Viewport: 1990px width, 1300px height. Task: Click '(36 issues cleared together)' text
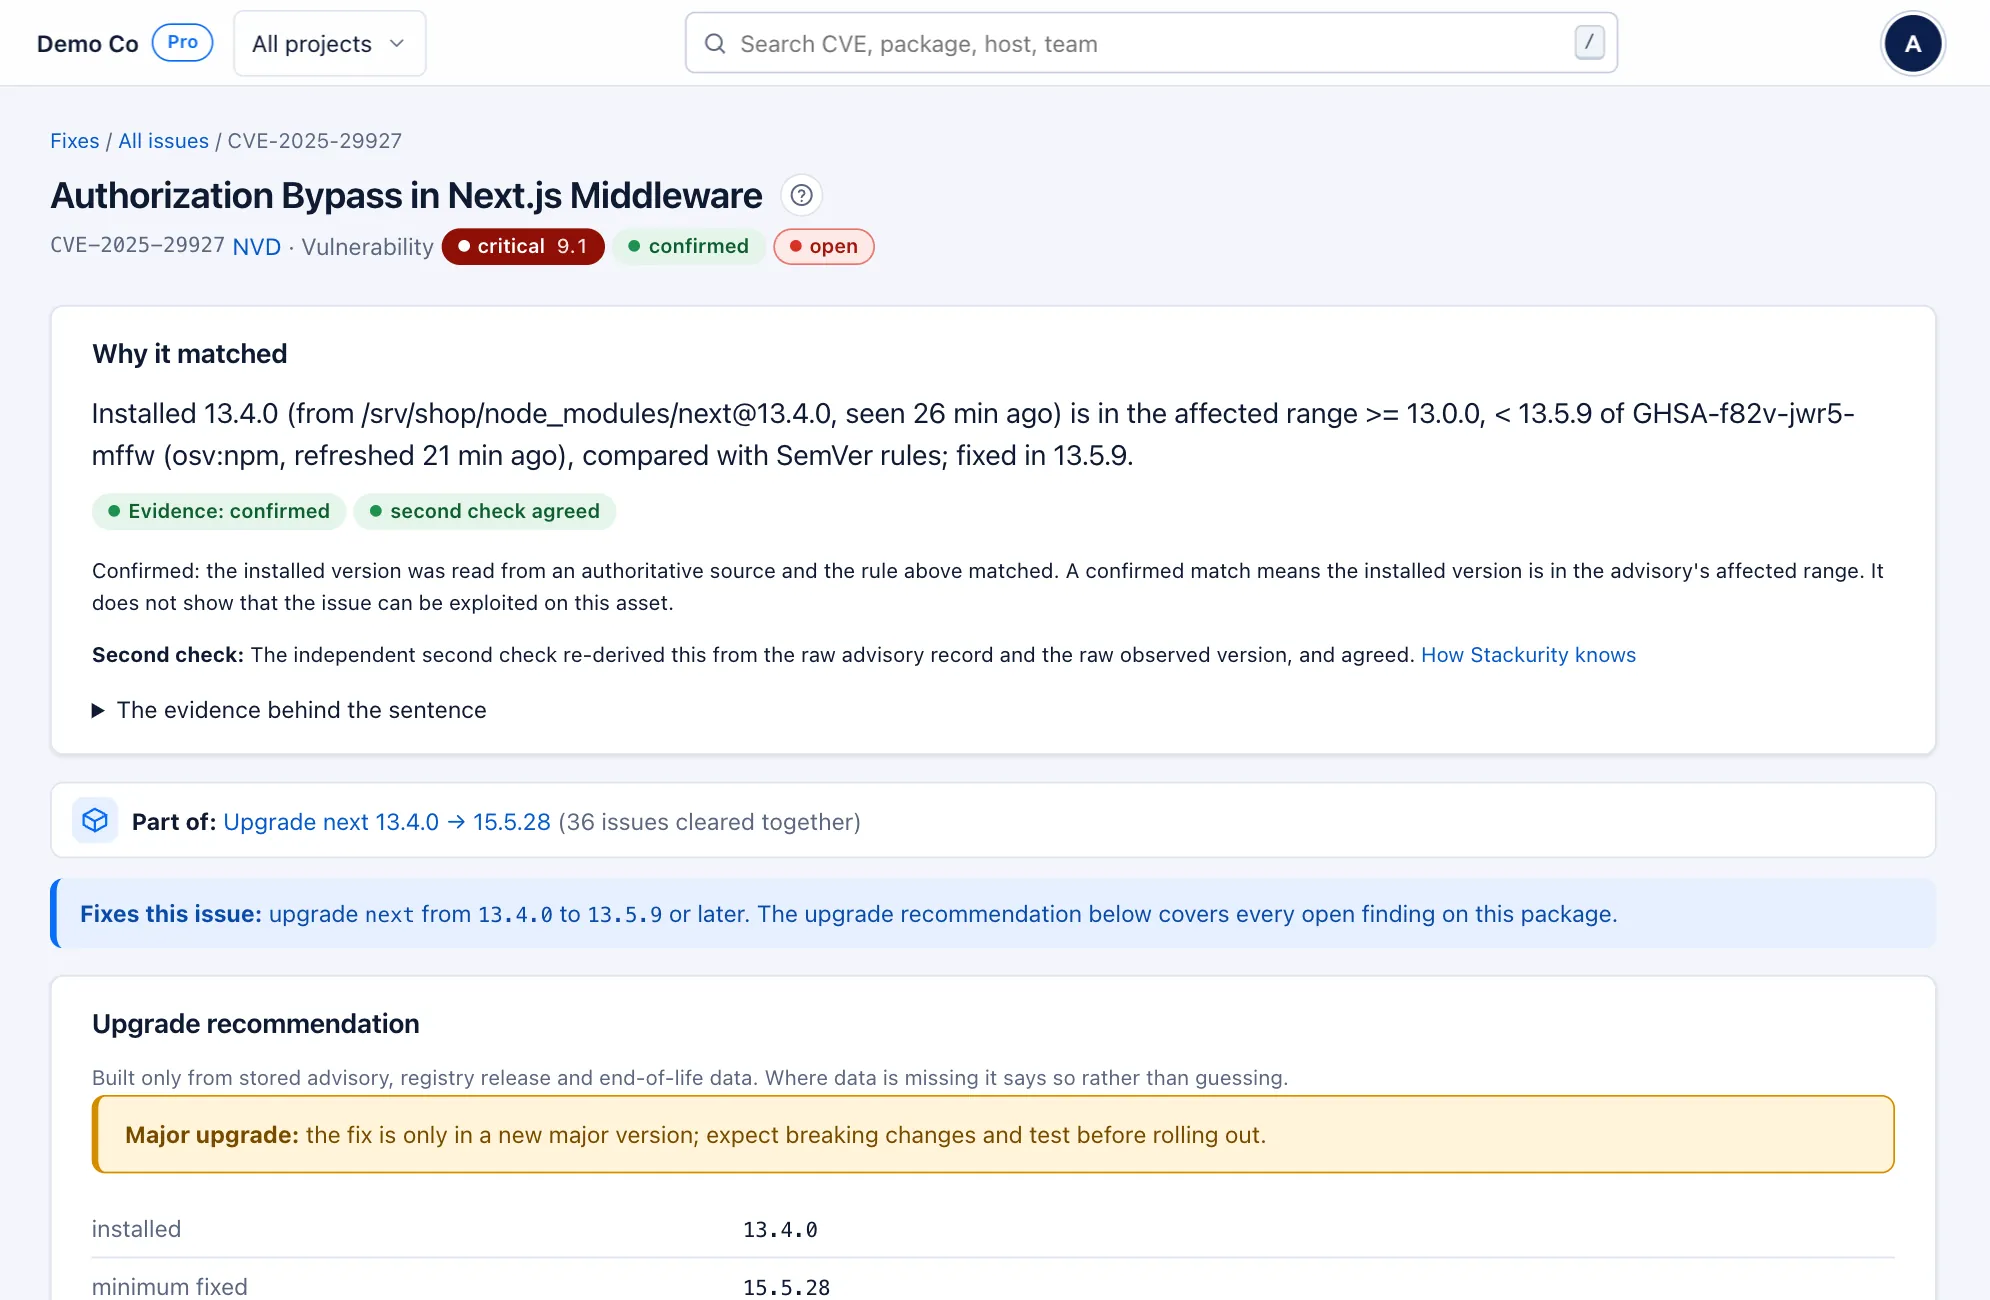709,822
